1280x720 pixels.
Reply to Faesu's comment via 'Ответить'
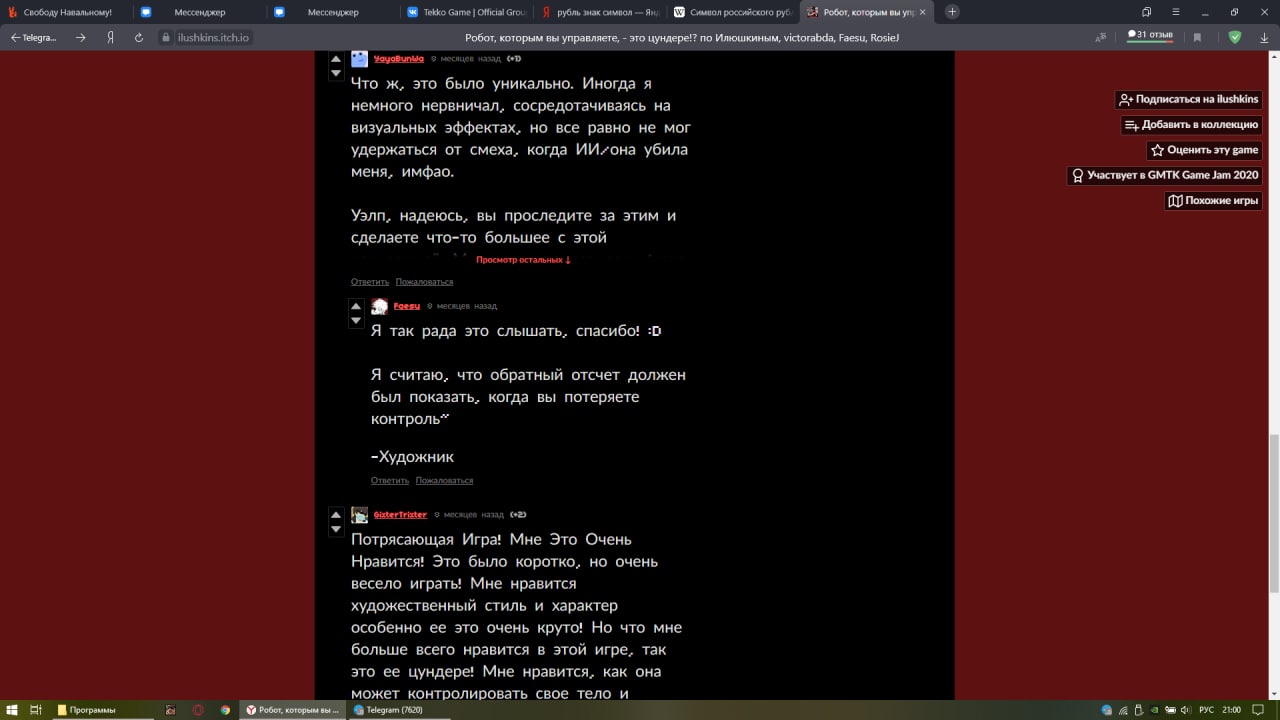click(390, 481)
